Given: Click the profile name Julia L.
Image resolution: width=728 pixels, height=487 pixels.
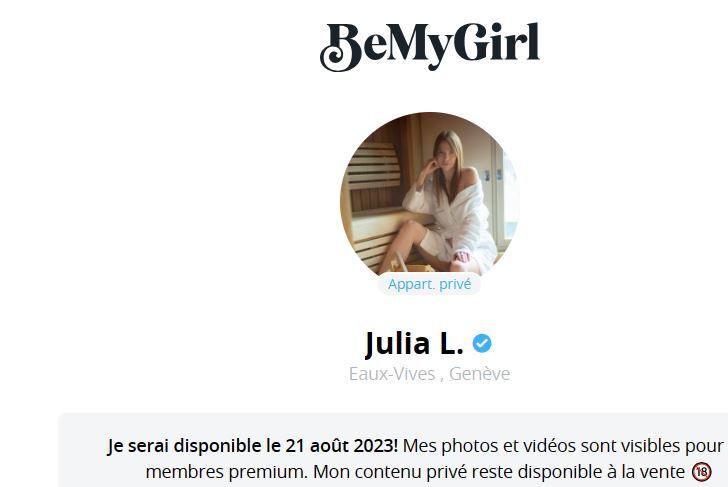Looking at the screenshot, I should [x=414, y=344].
